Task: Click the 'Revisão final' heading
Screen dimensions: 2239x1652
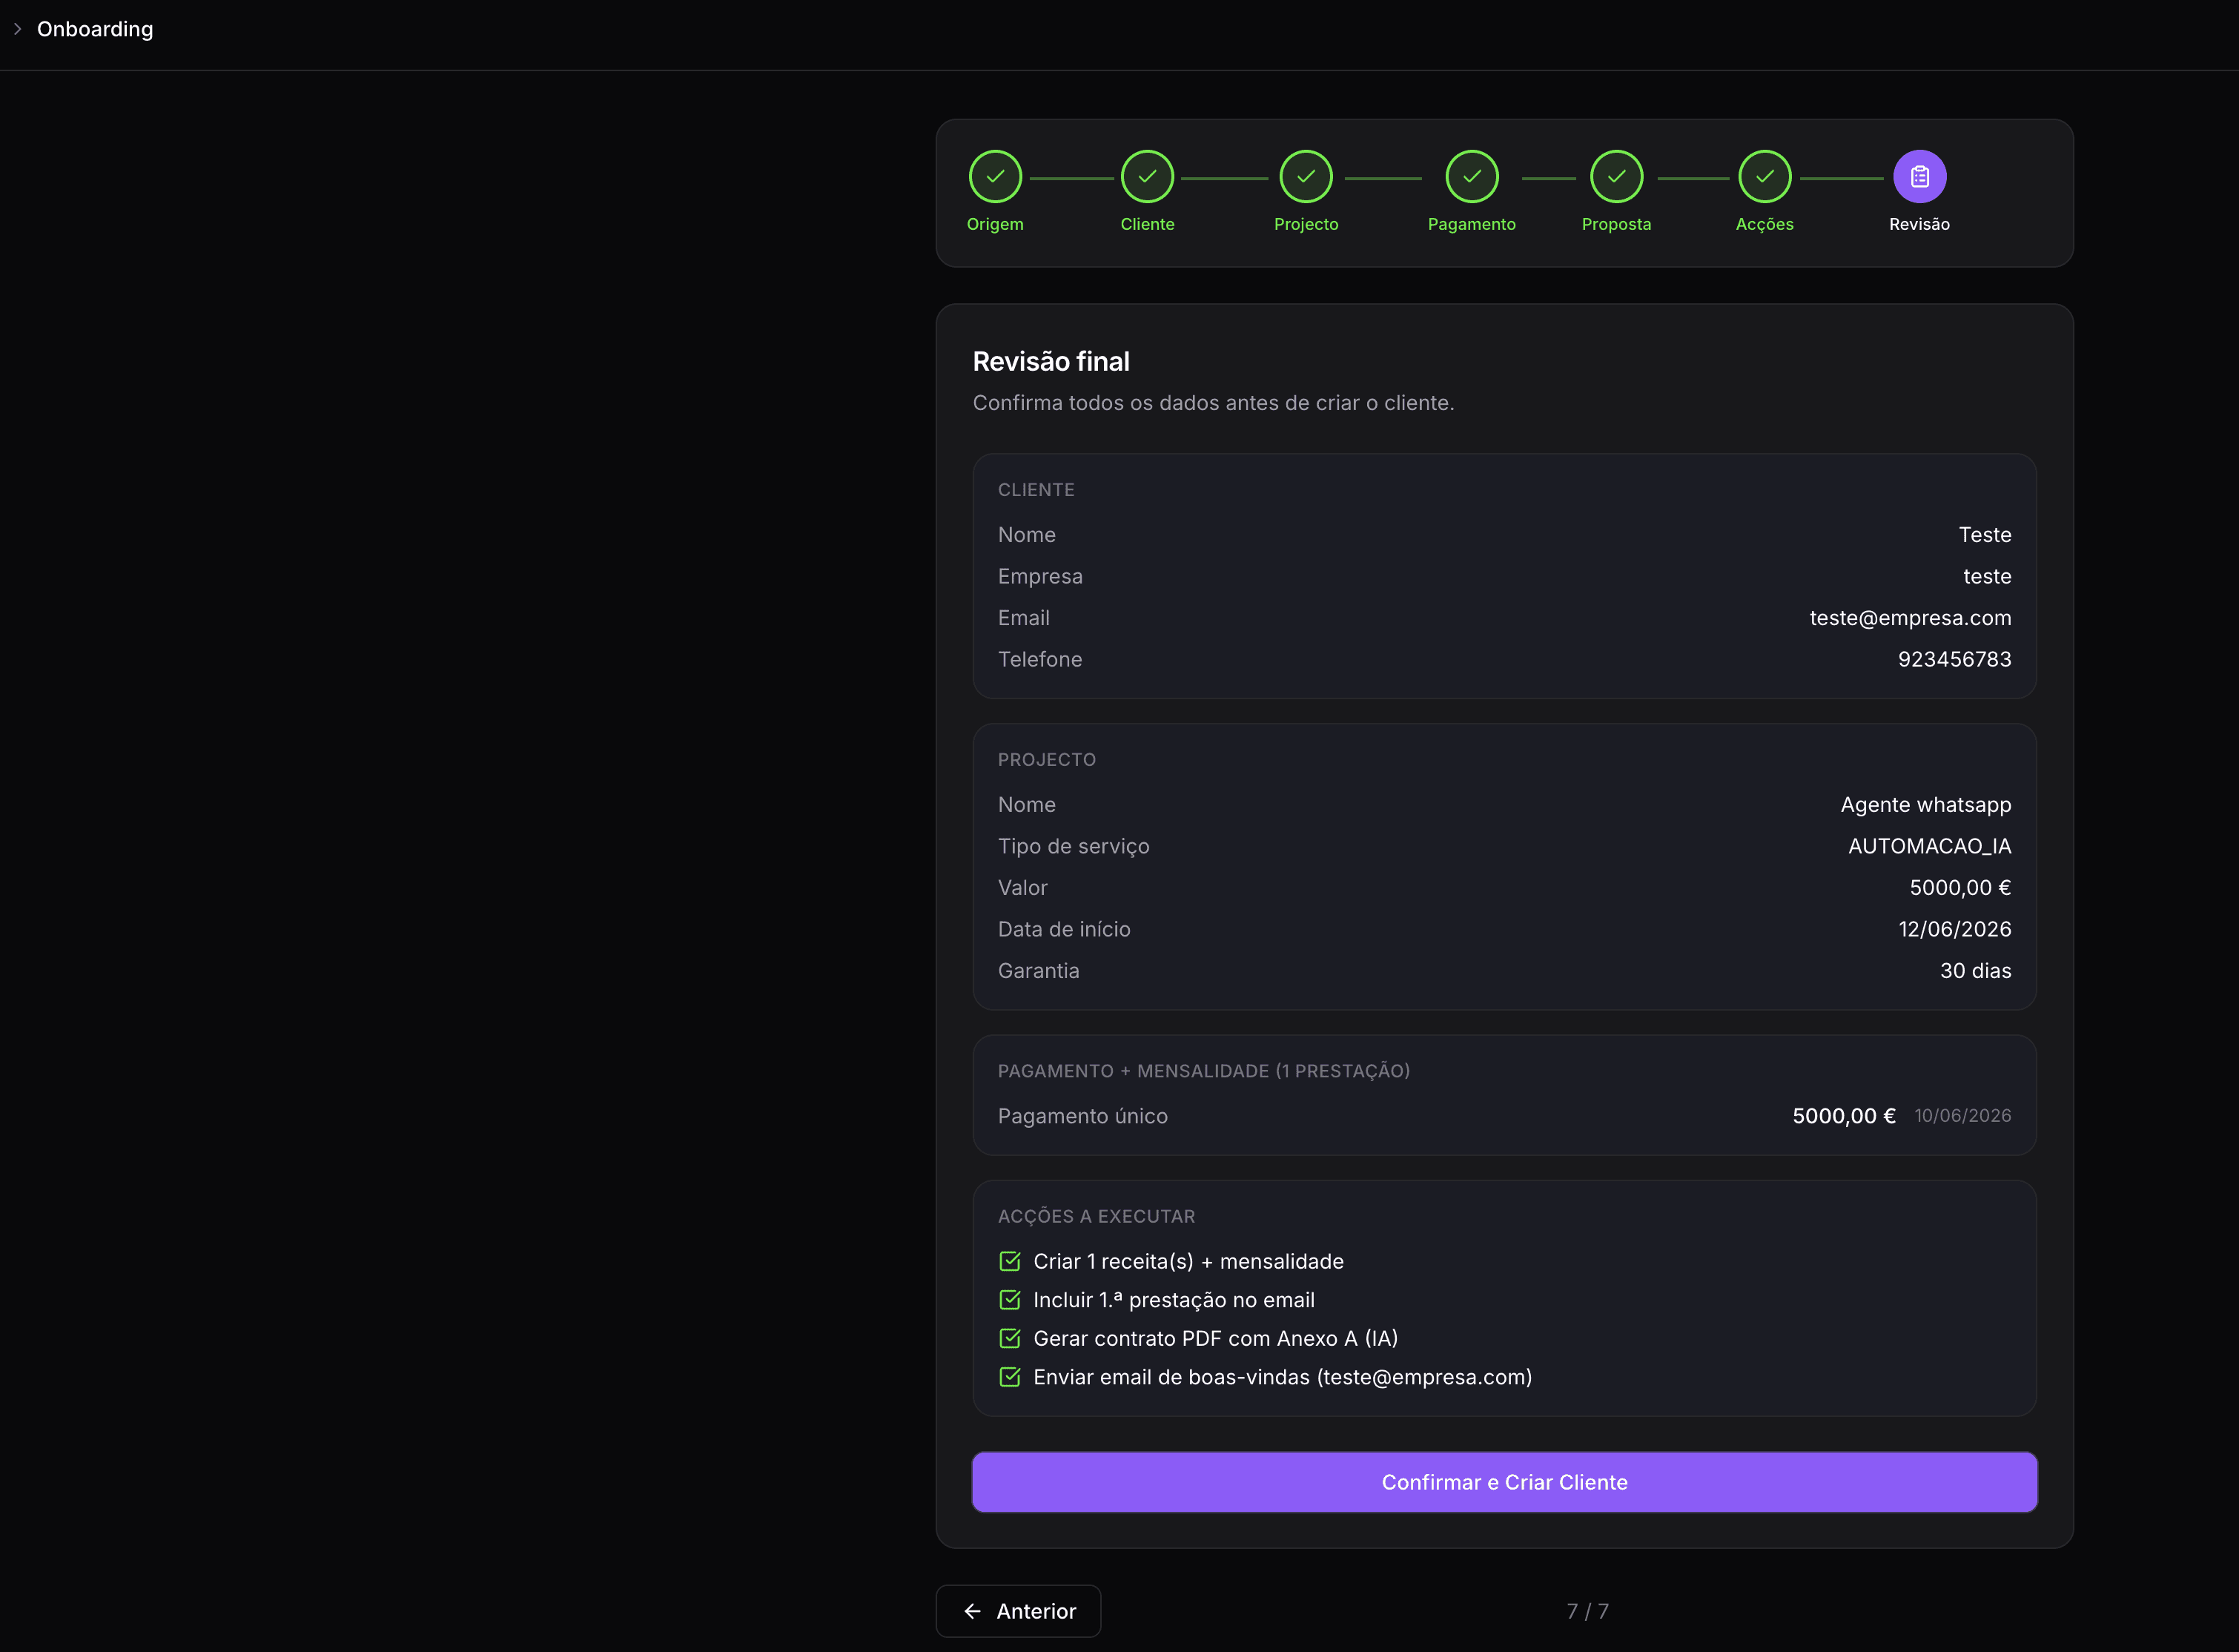Action: coord(1051,361)
